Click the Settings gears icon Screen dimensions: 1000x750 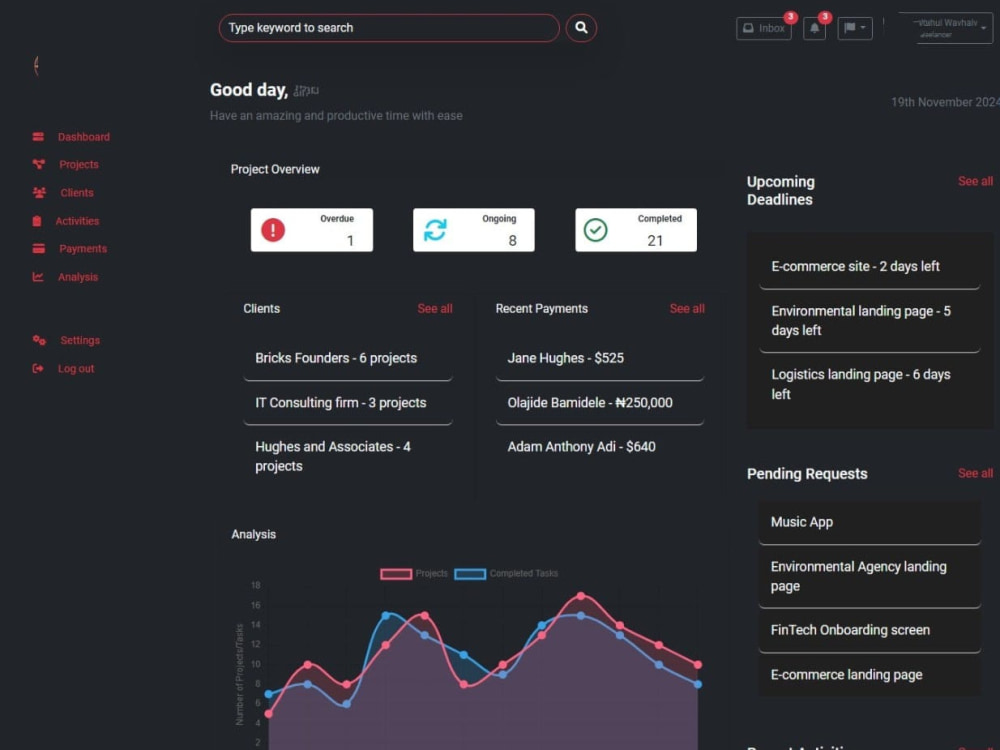coord(40,341)
